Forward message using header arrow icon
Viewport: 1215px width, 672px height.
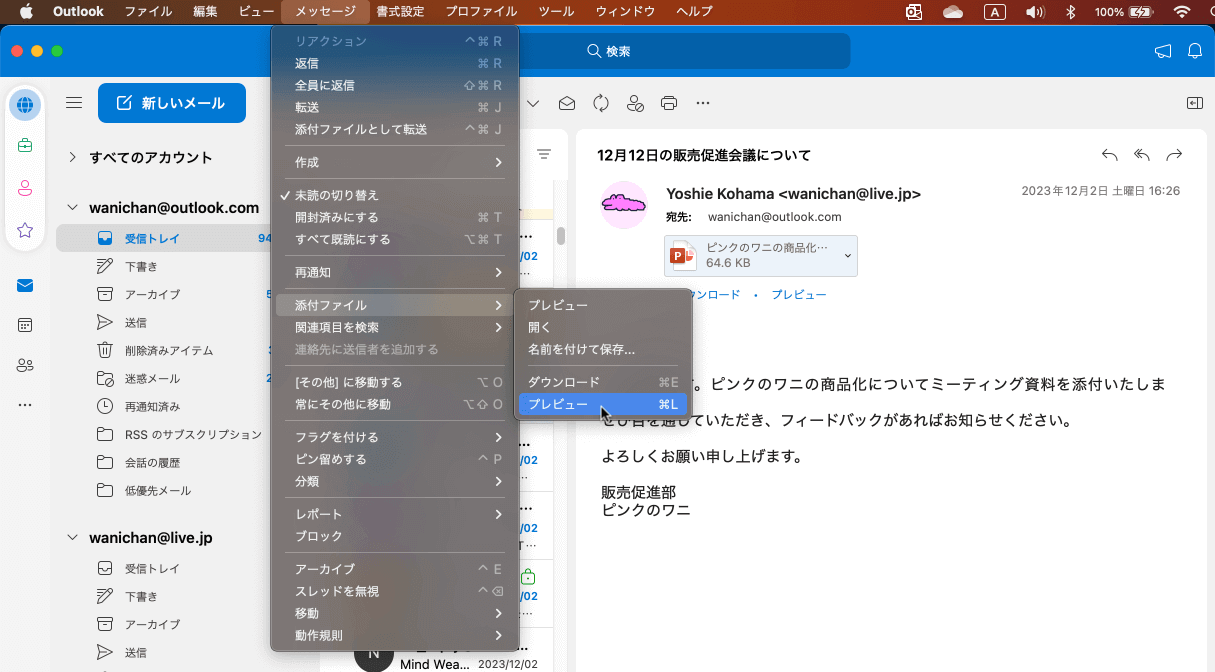[x=1175, y=155]
